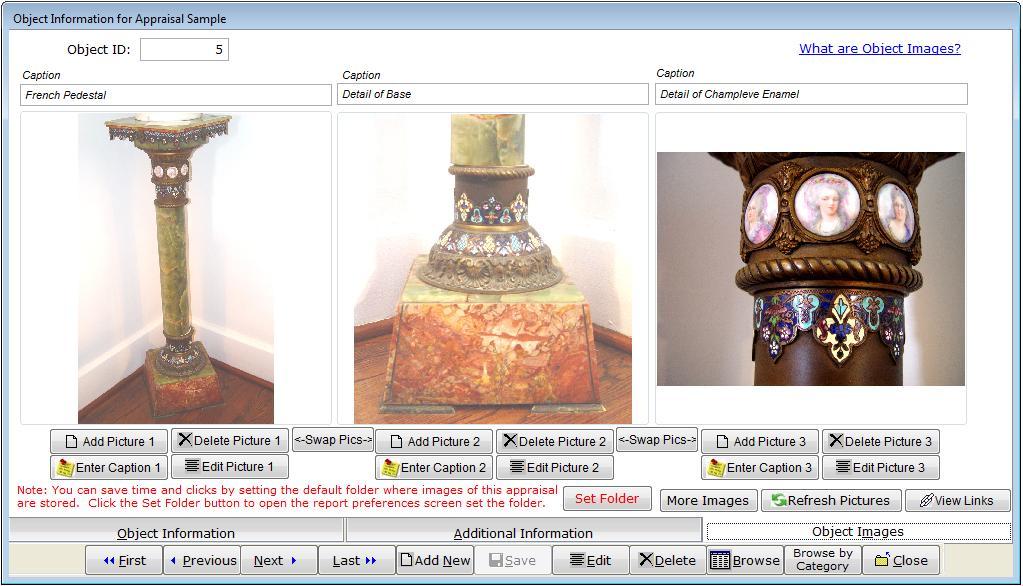Click Add Picture 2 button
This screenshot has width=1023, height=586.
click(x=435, y=442)
